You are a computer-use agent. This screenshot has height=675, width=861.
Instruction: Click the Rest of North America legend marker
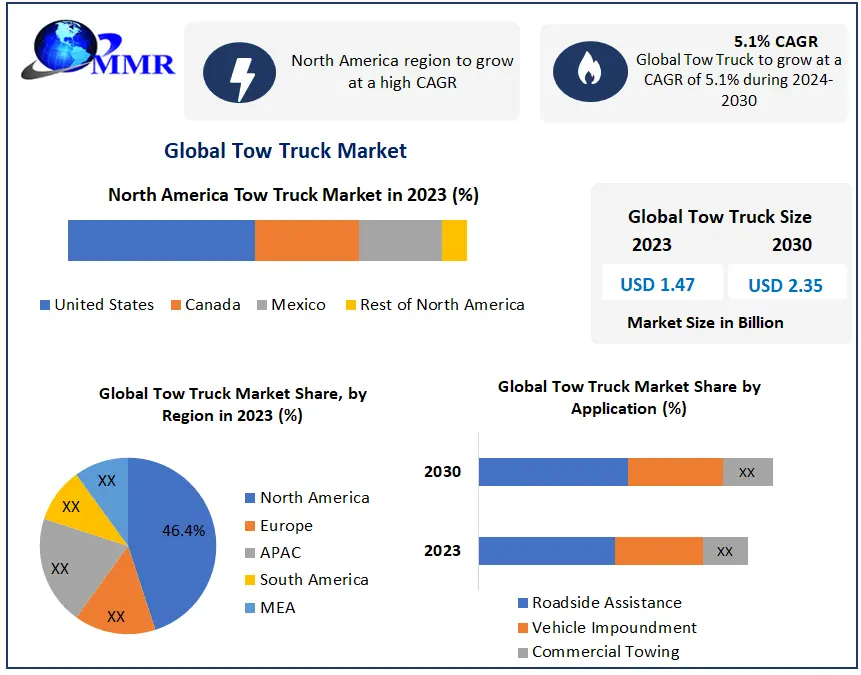pos(350,305)
